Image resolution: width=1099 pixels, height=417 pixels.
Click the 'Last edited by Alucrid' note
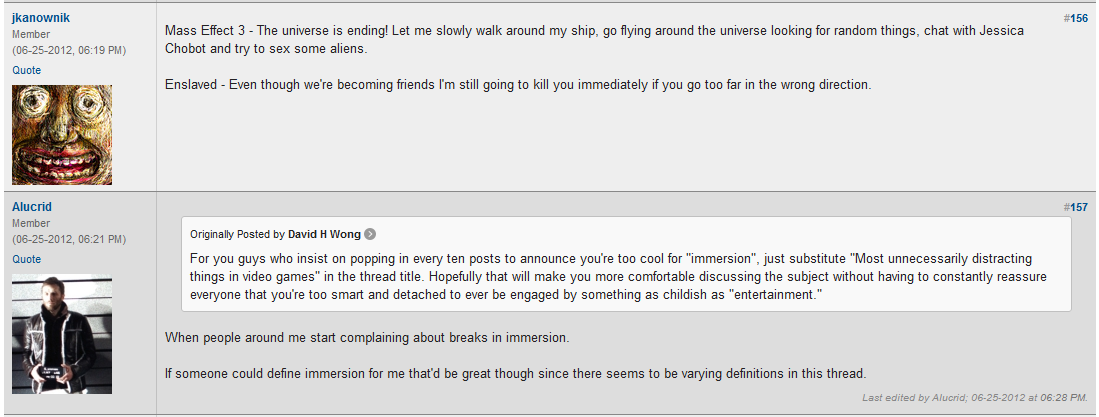974,398
